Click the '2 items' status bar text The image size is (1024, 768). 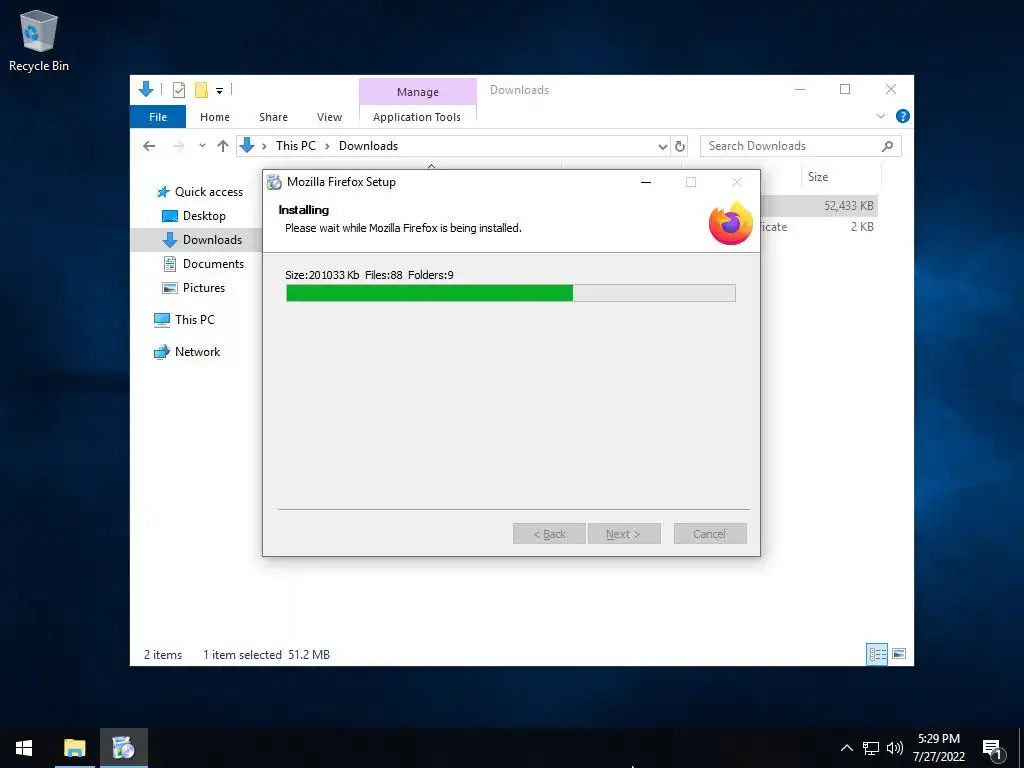pos(163,655)
